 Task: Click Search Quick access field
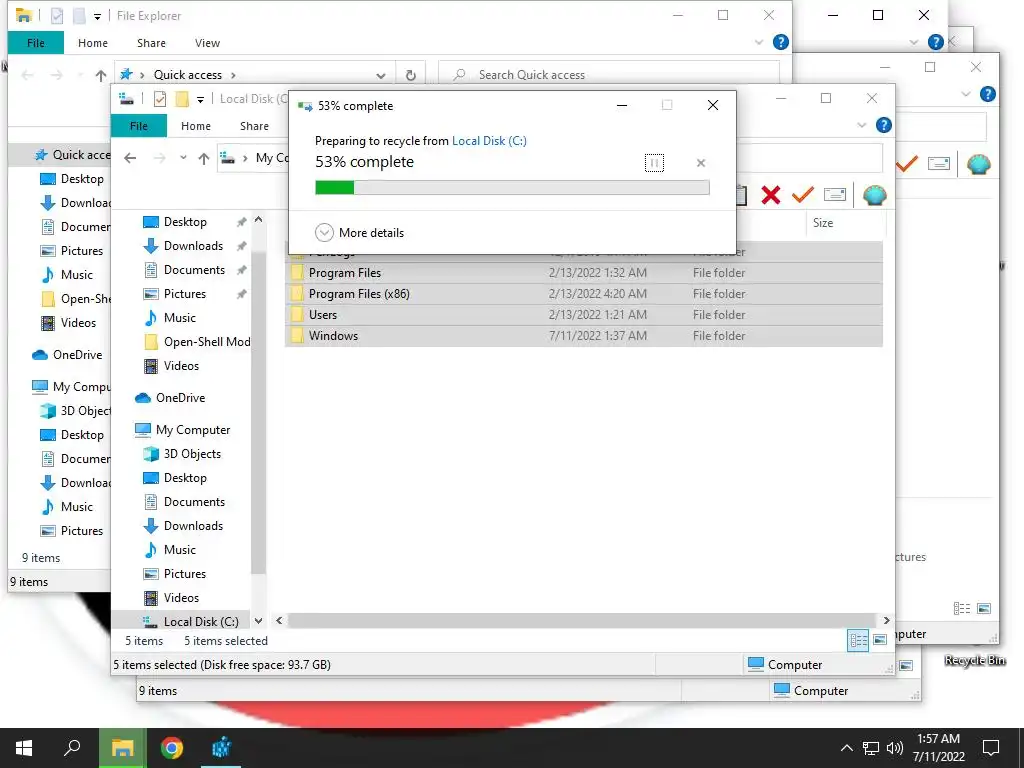[609, 75]
